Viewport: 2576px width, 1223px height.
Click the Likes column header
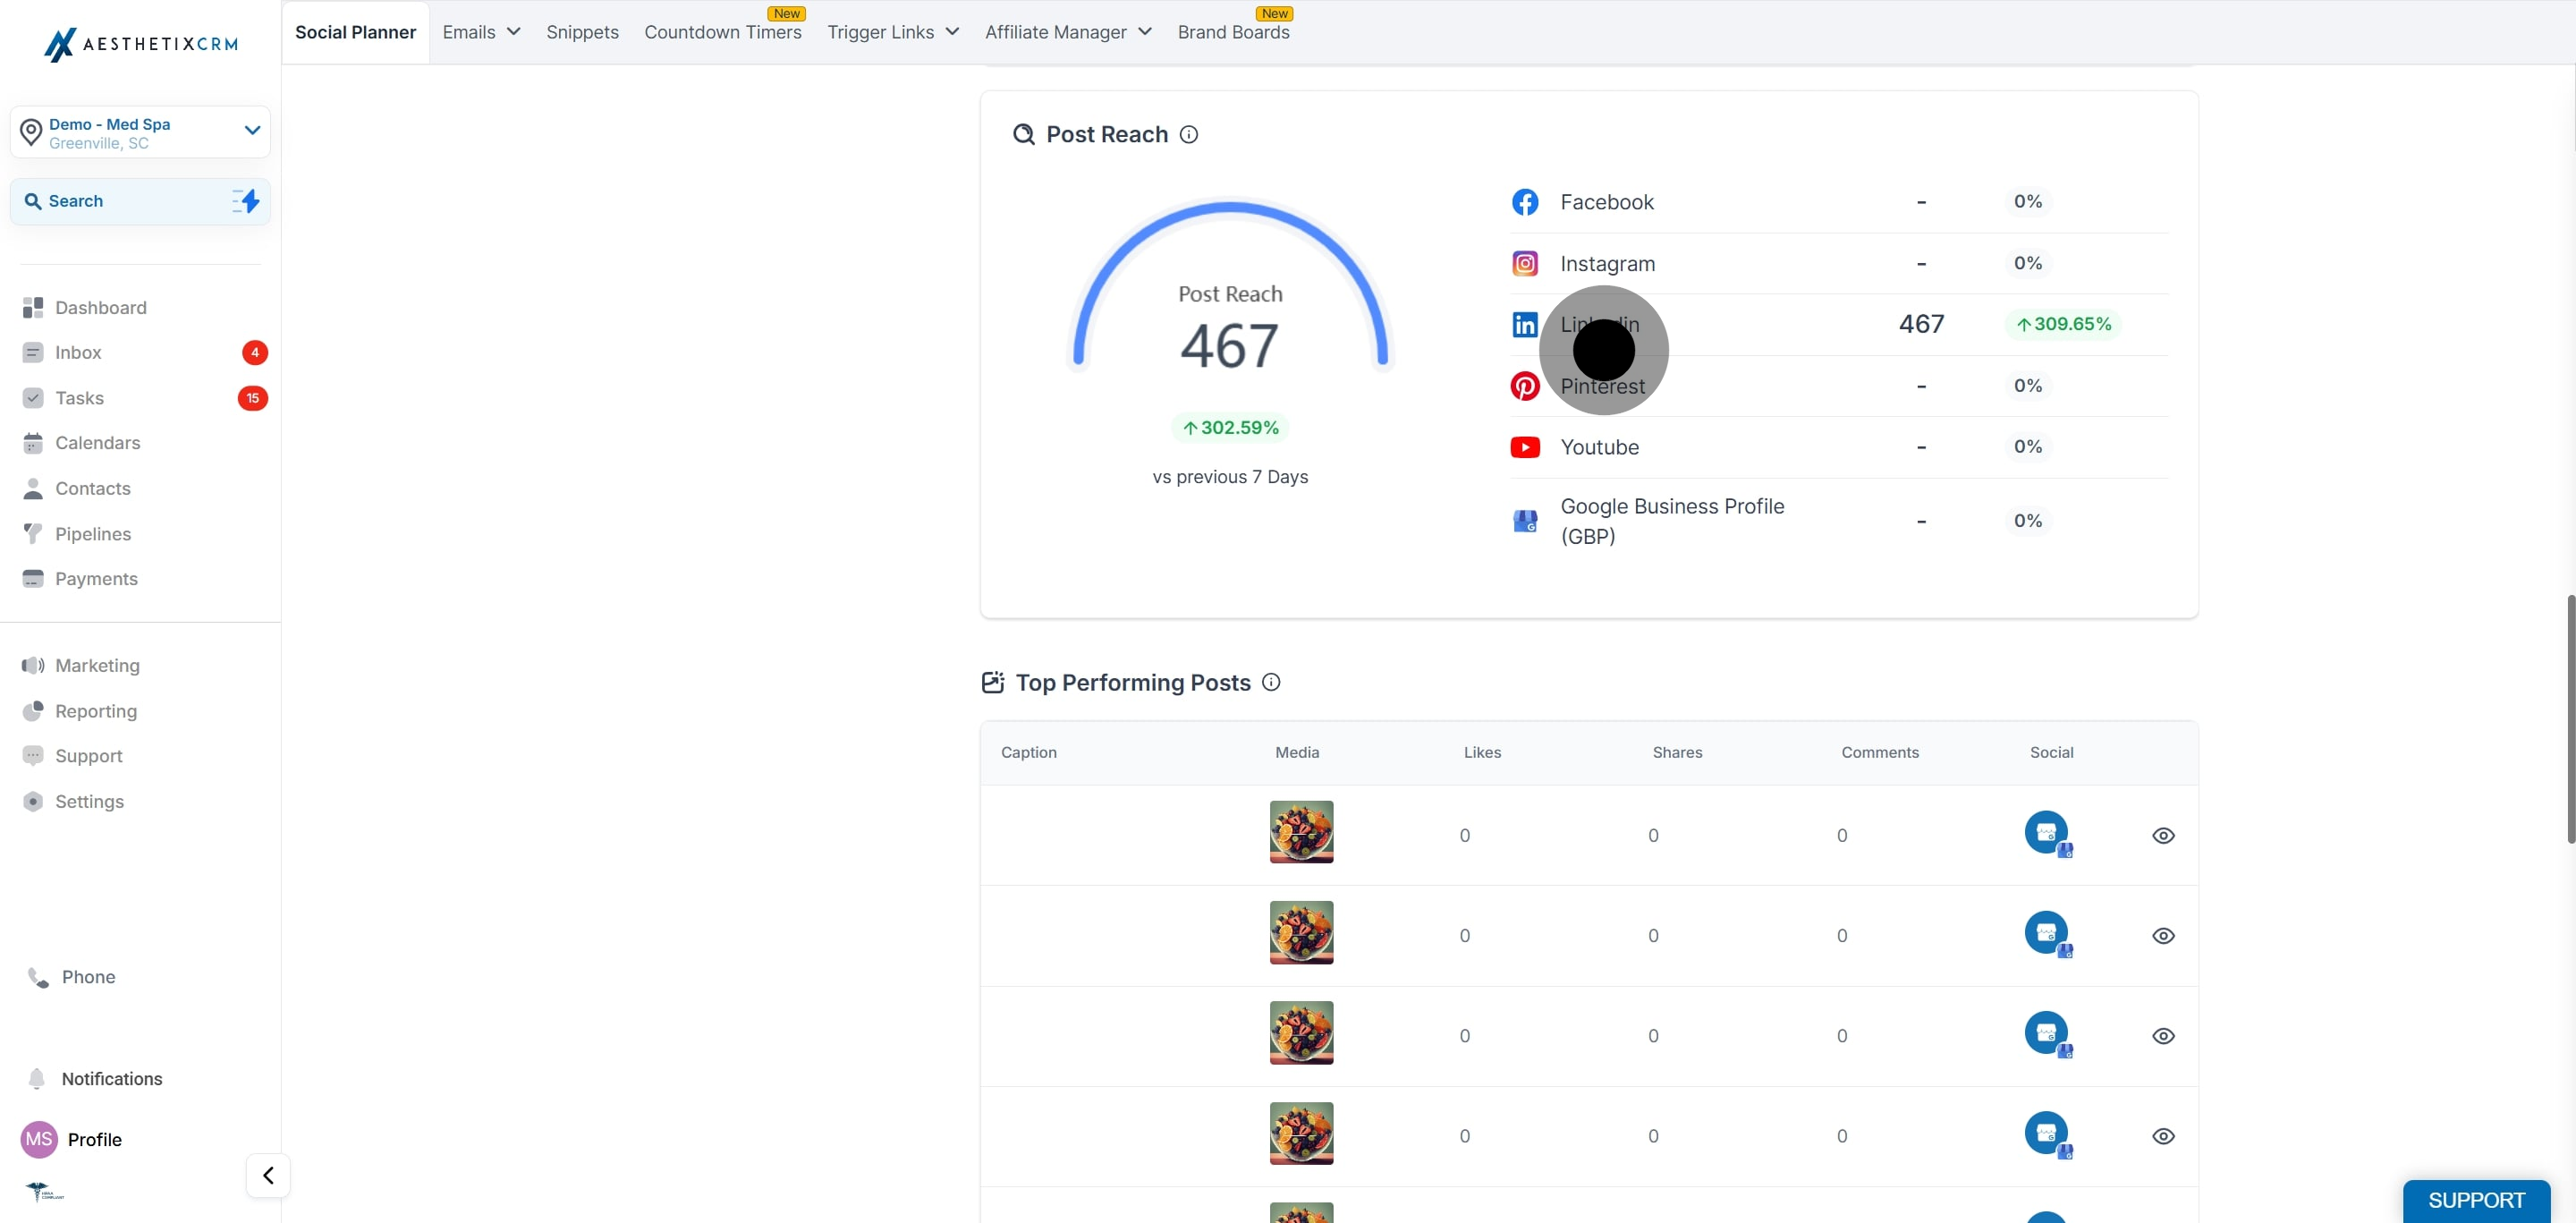click(1482, 752)
